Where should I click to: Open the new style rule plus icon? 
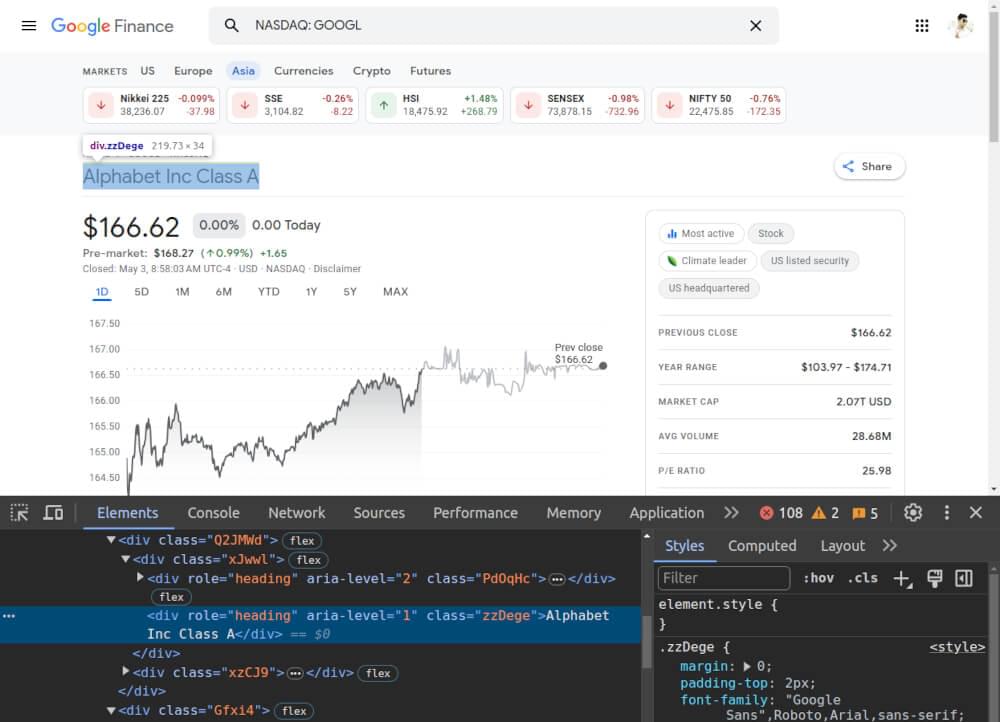coord(903,578)
